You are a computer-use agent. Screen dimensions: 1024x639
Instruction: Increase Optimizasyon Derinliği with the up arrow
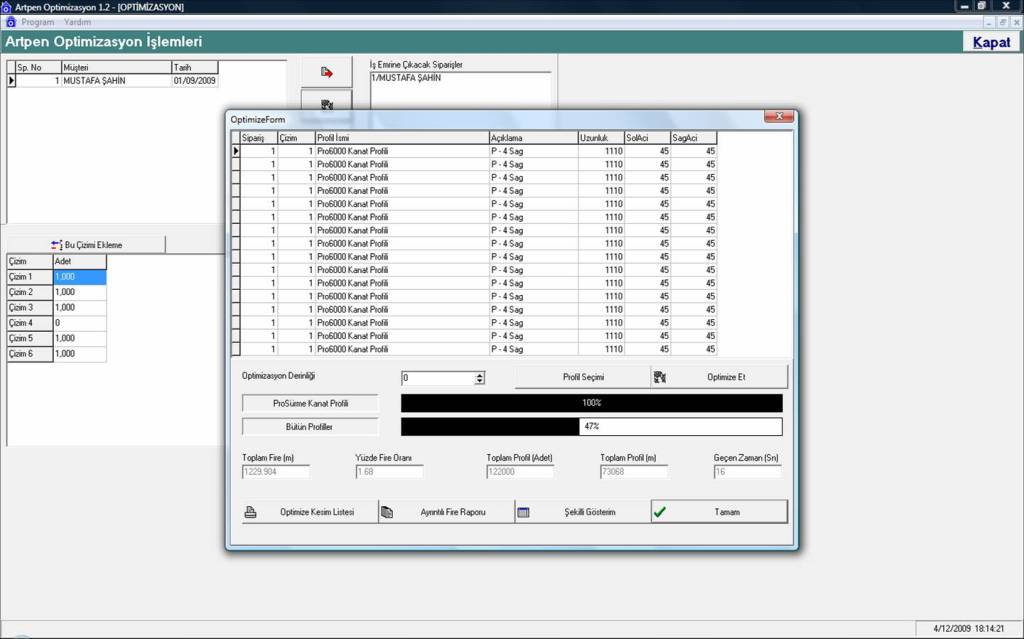click(x=480, y=374)
